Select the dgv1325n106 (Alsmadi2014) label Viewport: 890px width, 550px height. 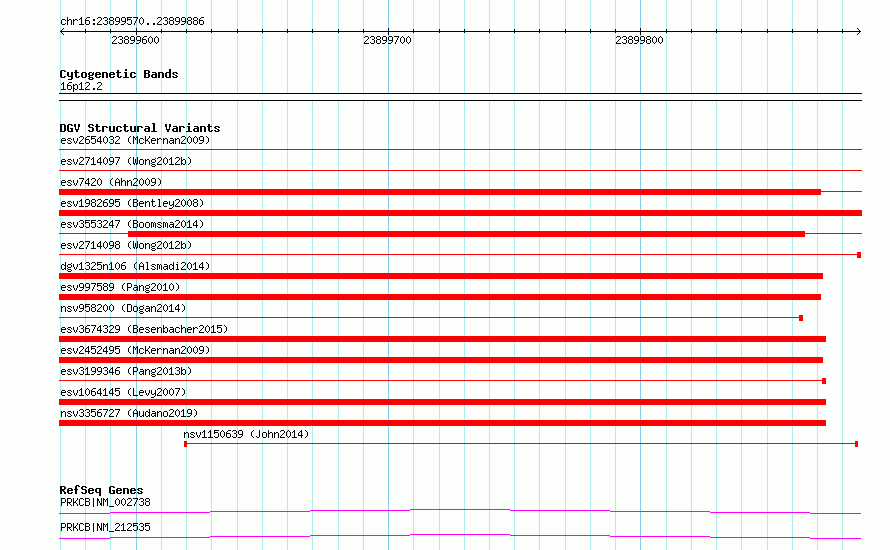pyautogui.click(x=135, y=266)
